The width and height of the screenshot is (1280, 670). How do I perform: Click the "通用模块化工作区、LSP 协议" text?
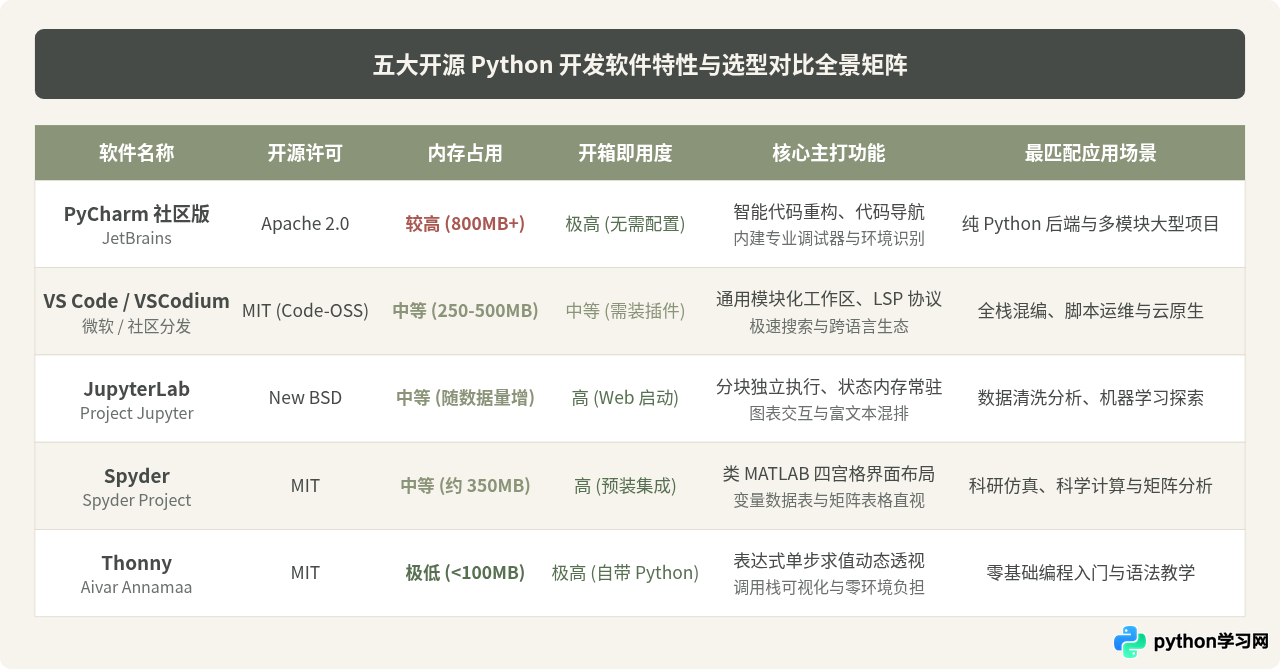[x=829, y=299]
